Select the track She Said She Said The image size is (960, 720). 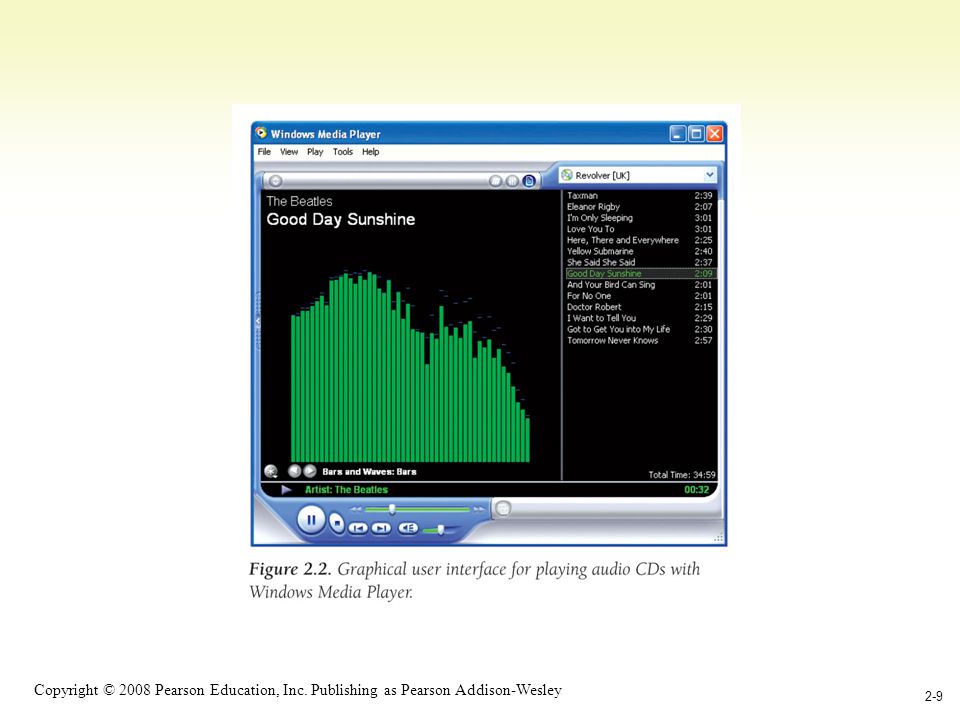pyautogui.click(x=639, y=262)
